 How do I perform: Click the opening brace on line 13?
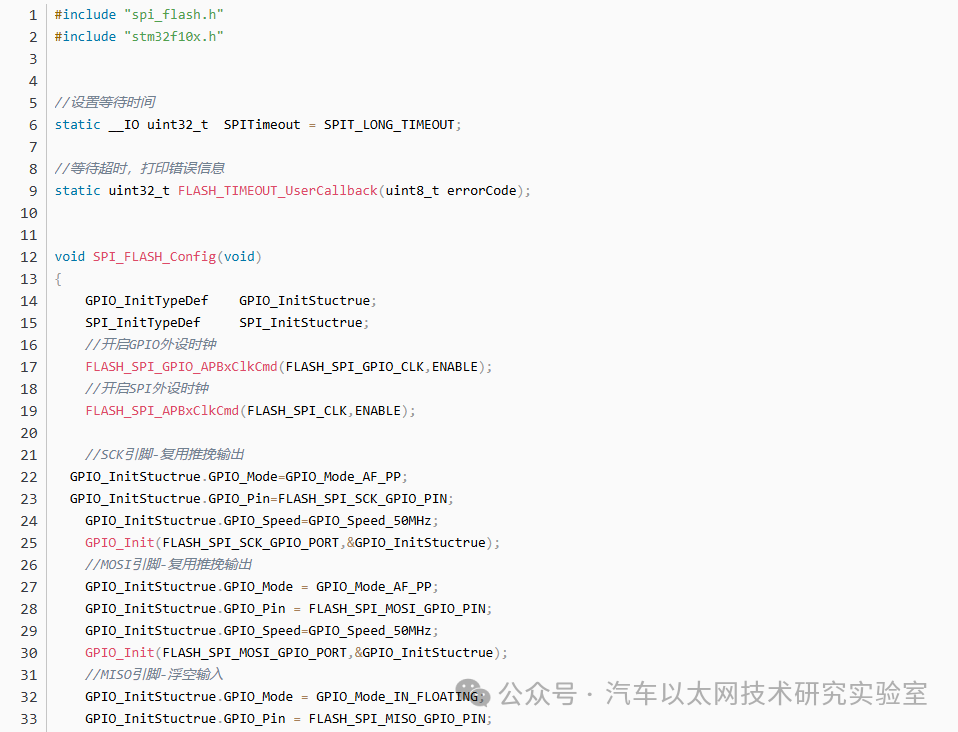(58, 279)
